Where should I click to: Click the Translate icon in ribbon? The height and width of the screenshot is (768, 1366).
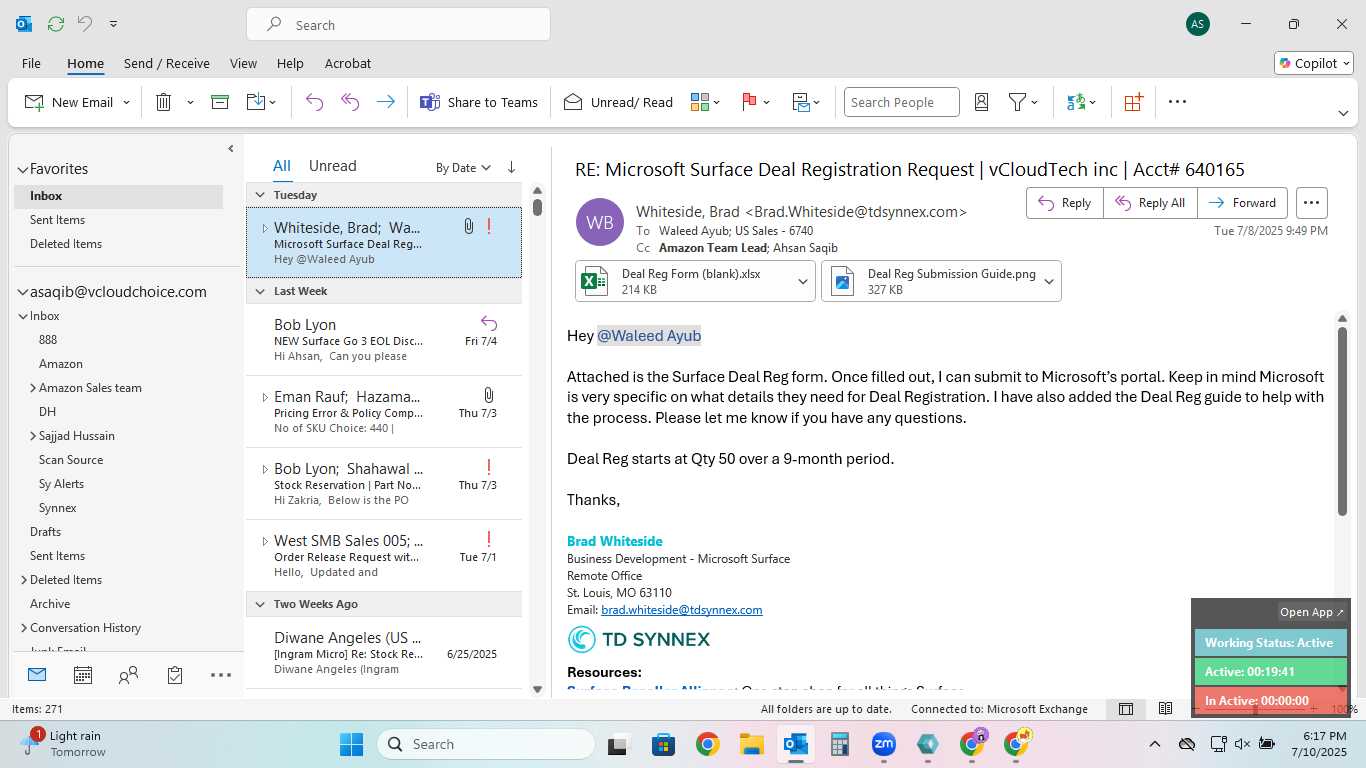(x=1076, y=102)
